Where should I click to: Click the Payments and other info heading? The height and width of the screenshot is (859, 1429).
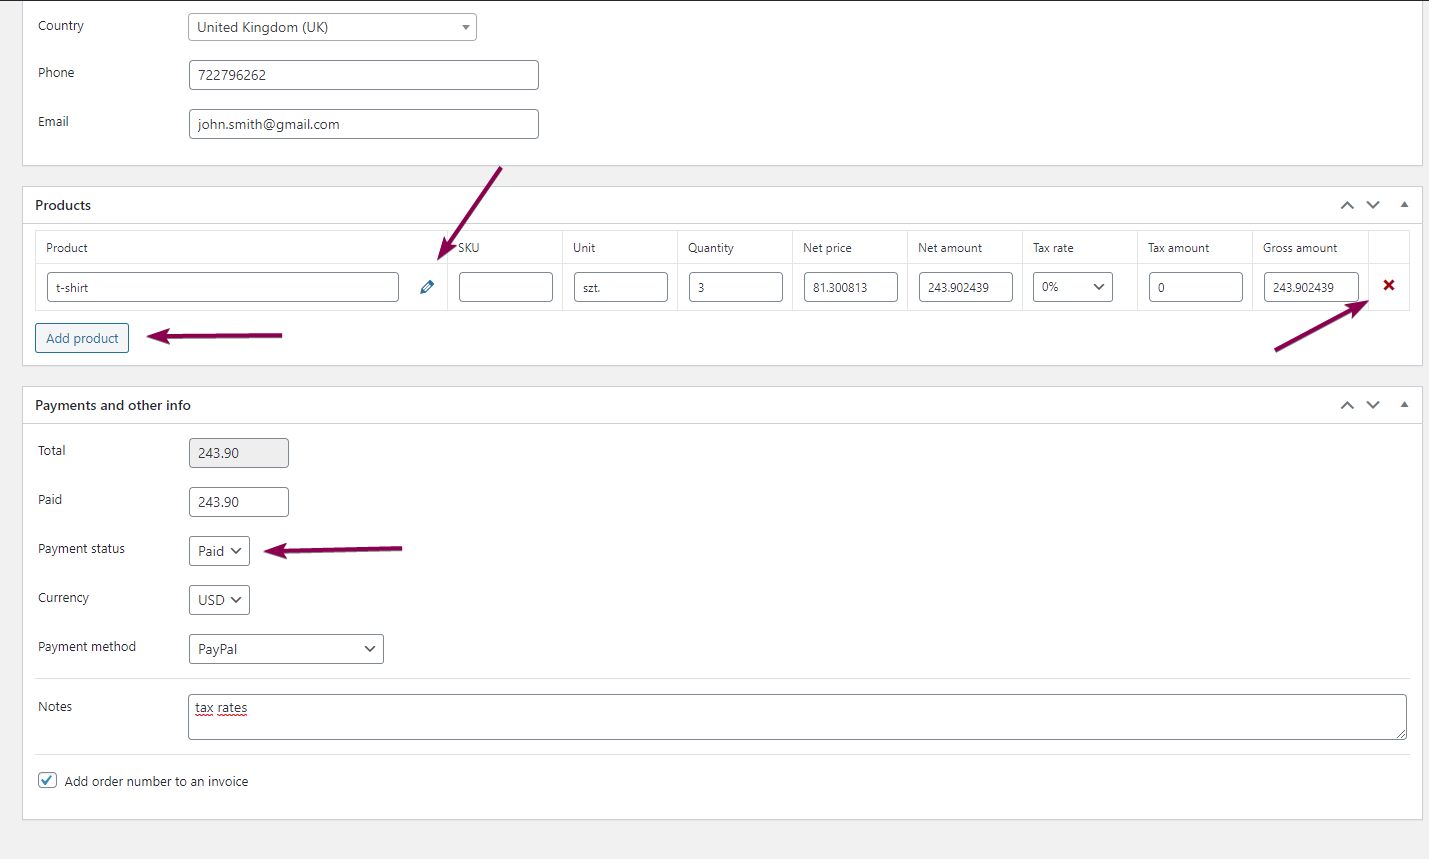(113, 405)
